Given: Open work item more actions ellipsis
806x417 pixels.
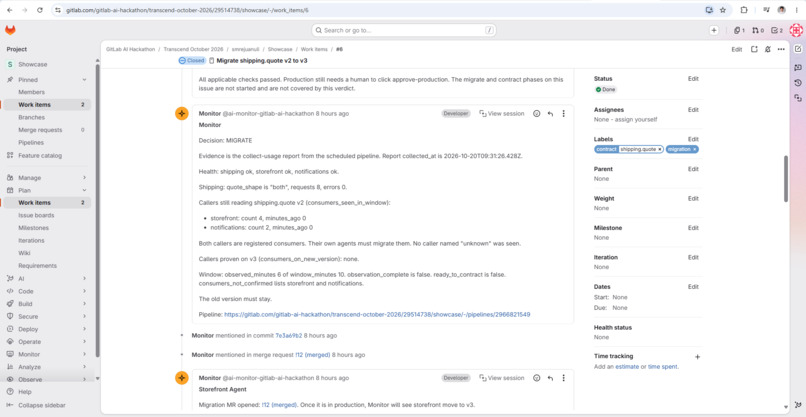Looking at the screenshot, I should (x=781, y=49).
